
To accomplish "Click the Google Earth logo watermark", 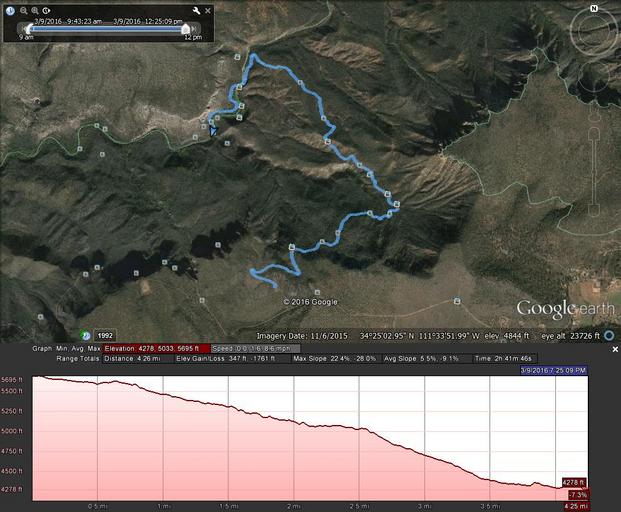I will [558, 309].
